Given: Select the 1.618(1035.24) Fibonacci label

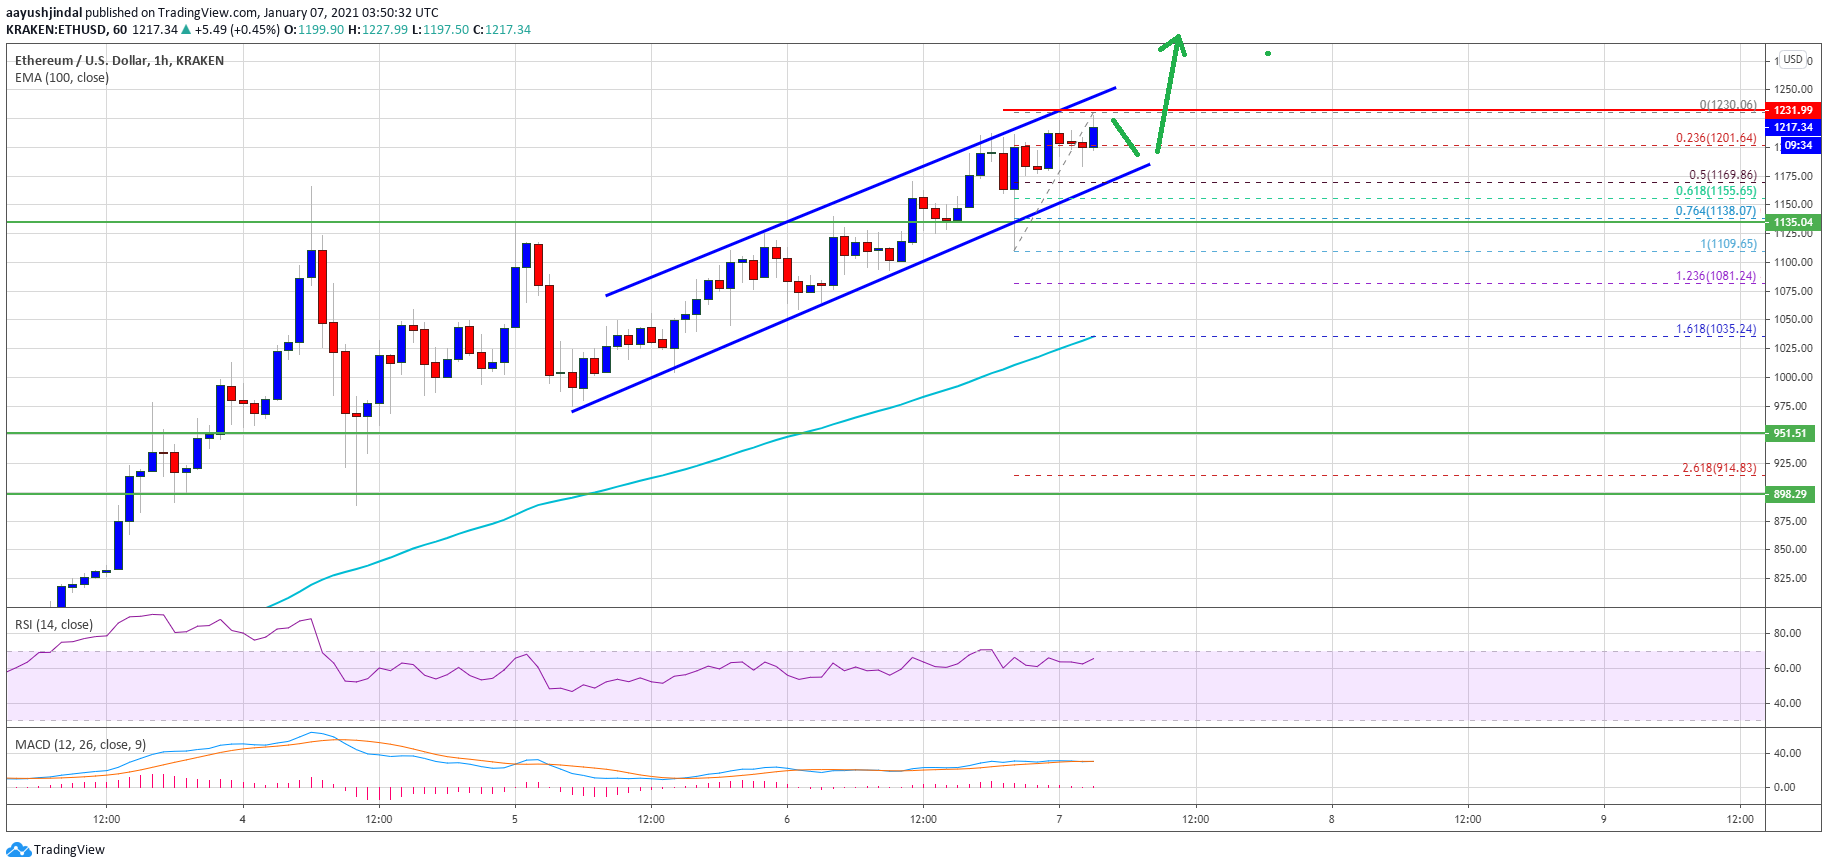Looking at the screenshot, I should 1716,329.
